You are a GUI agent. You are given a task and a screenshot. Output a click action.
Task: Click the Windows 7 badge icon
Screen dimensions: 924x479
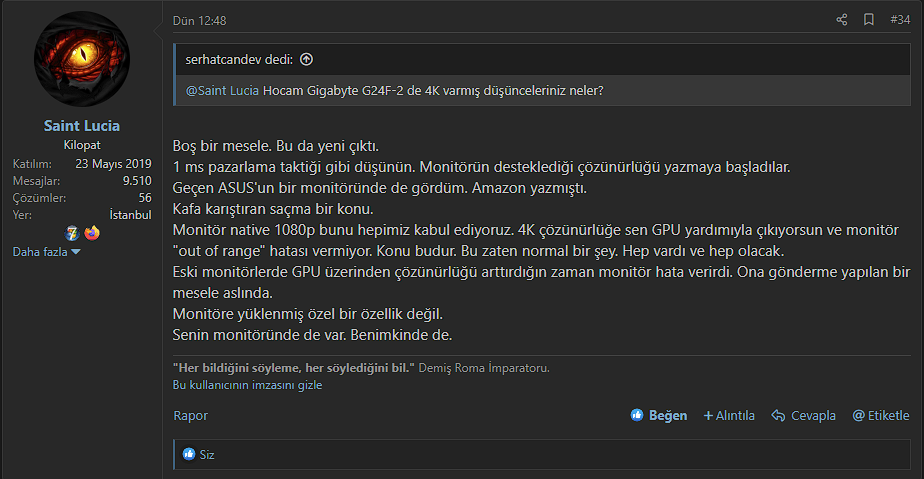[x=72, y=233]
